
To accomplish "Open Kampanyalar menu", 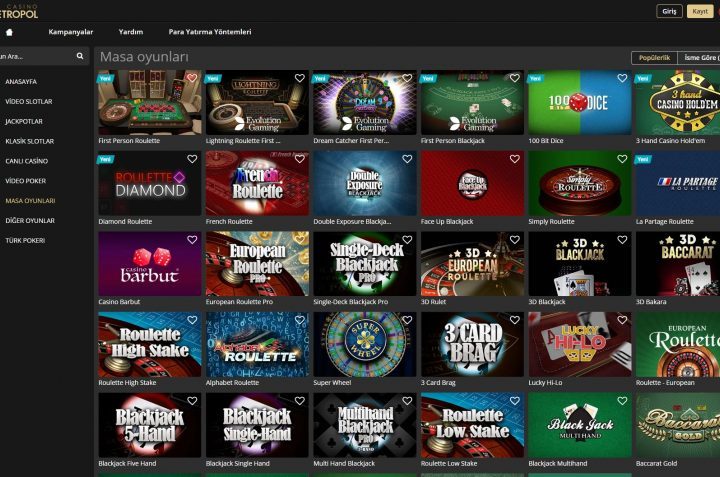I will [x=71, y=32].
